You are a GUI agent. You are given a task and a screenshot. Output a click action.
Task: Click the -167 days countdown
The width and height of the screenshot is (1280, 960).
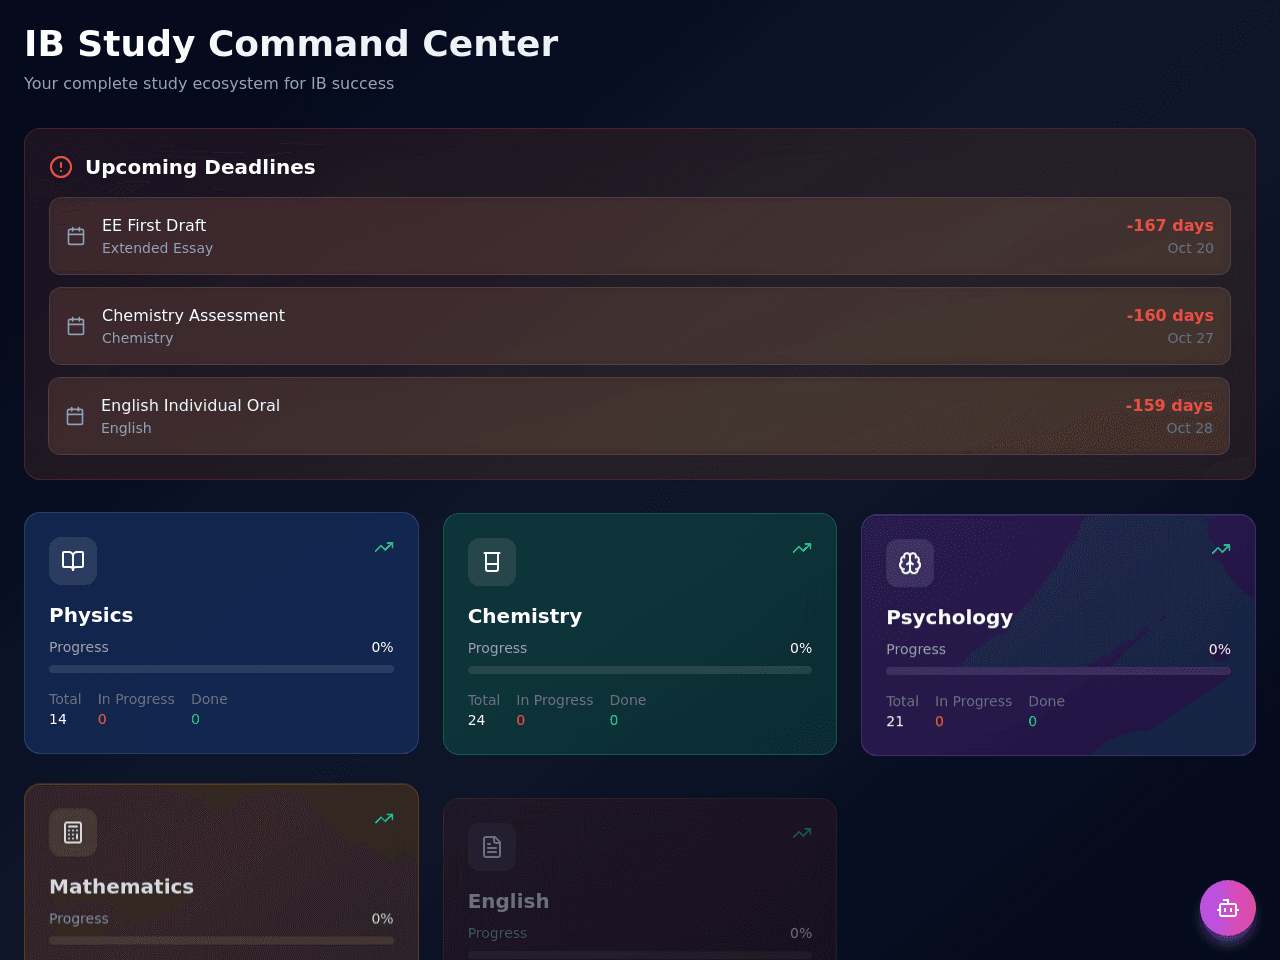(x=1170, y=225)
